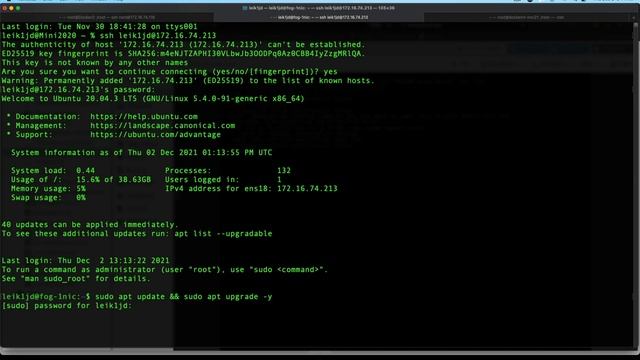This screenshot has height=360, width=640.
Task: Click the https://ubuntu.com/advantage URL
Action: coord(156,135)
